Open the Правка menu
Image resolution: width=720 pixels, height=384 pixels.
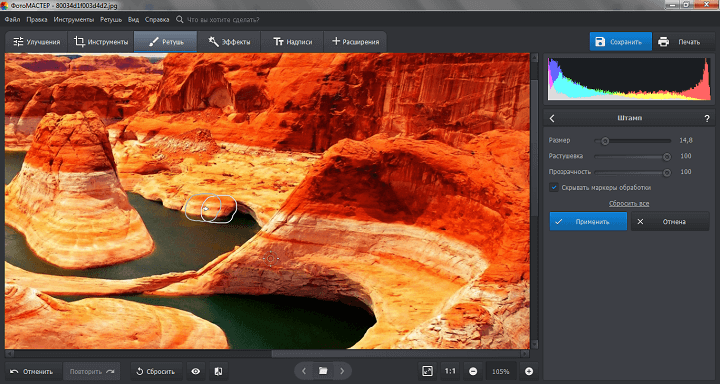pos(37,20)
